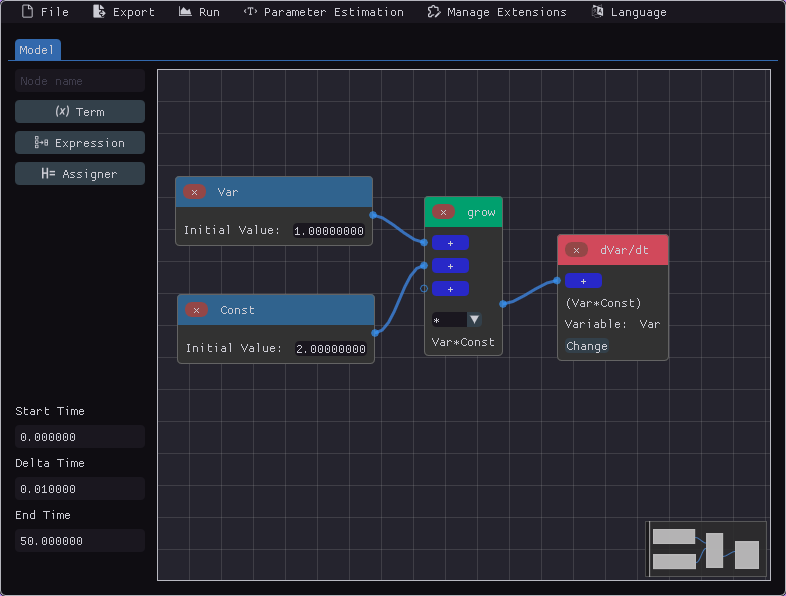Delete the dVar/dt assigner node
786x596 pixels.
coord(576,250)
